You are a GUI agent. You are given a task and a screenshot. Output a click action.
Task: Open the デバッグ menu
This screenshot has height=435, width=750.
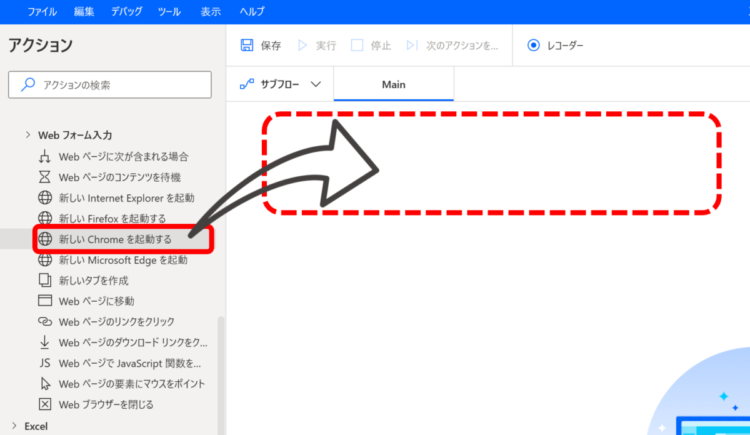(x=126, y=11)
